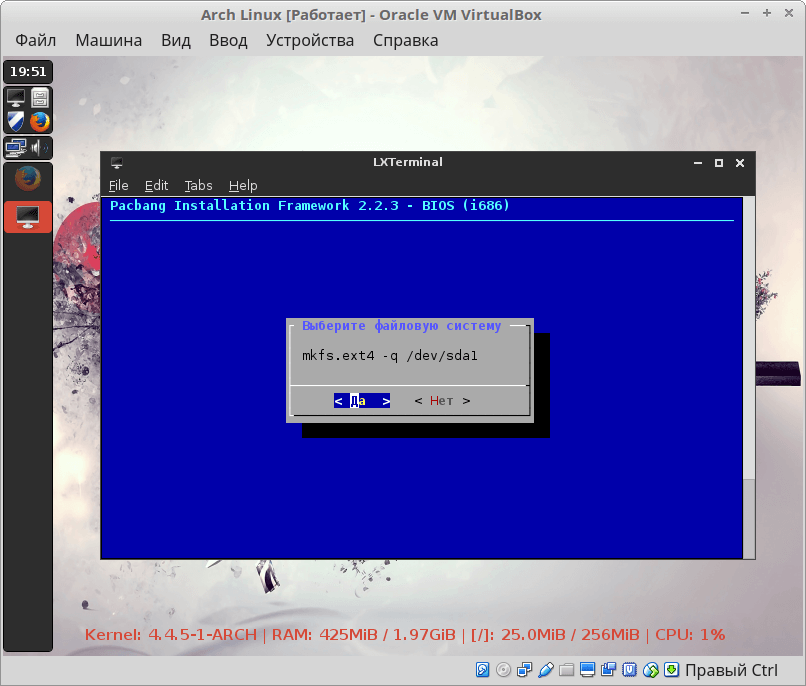Click the VirtualBox hard disk status icon
The image size is (806, 686).
pos(483,669)
